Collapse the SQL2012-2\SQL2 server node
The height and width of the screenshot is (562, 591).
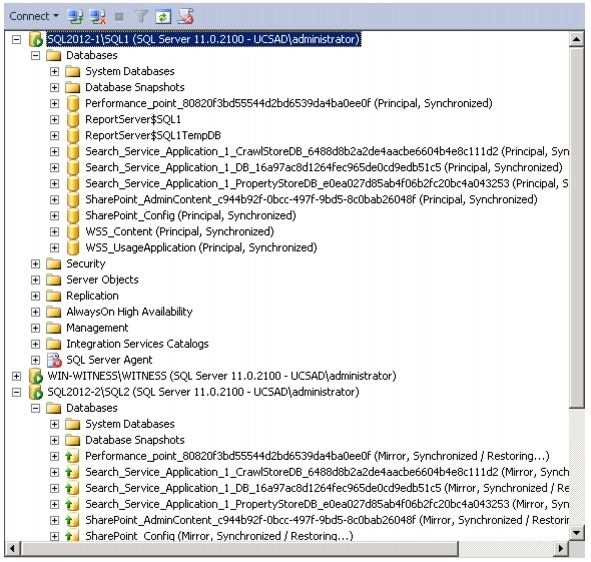coord(16,392)
